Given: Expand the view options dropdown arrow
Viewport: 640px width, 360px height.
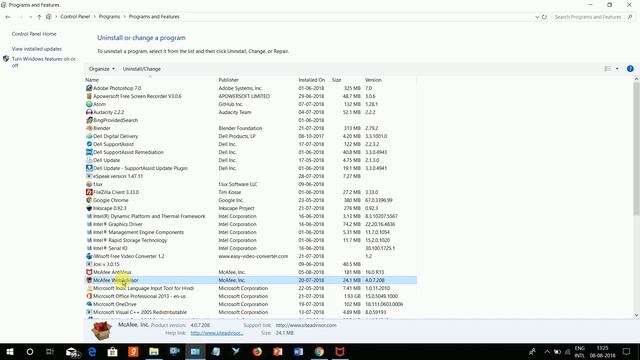Looking at the screenshot, I should point(617,69).
